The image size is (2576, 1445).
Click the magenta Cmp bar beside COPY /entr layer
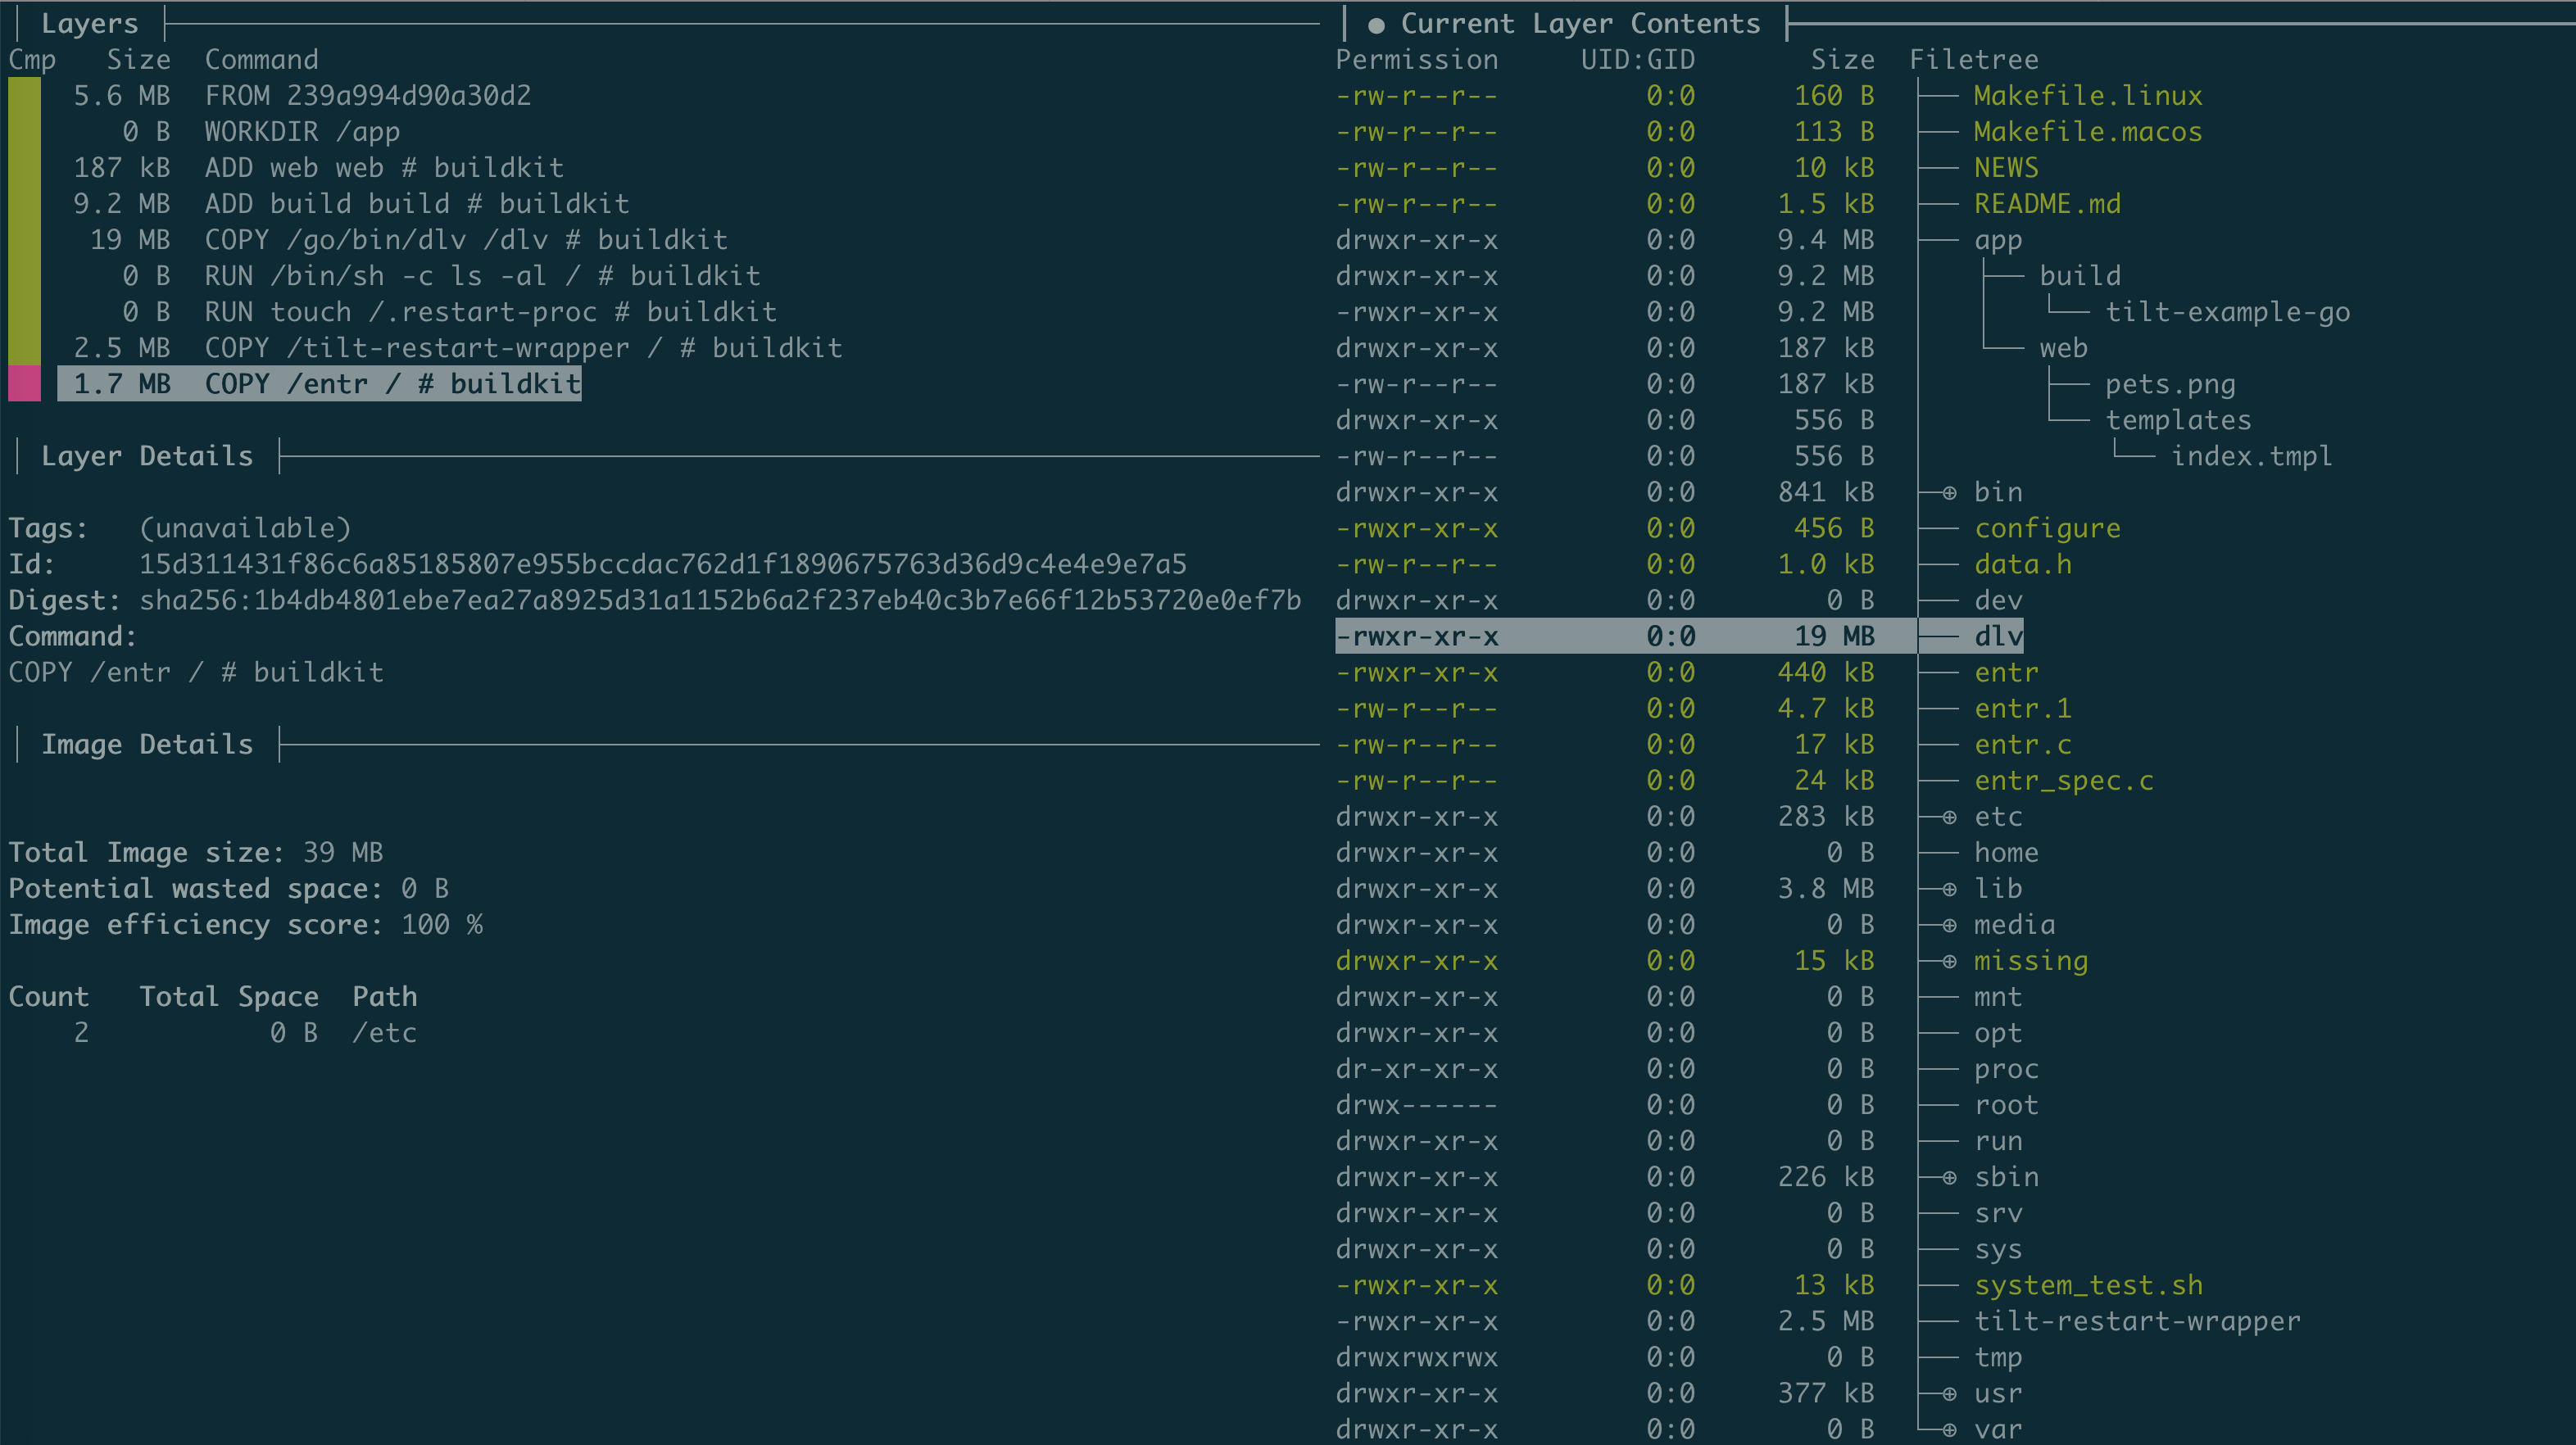click(24, 383)
